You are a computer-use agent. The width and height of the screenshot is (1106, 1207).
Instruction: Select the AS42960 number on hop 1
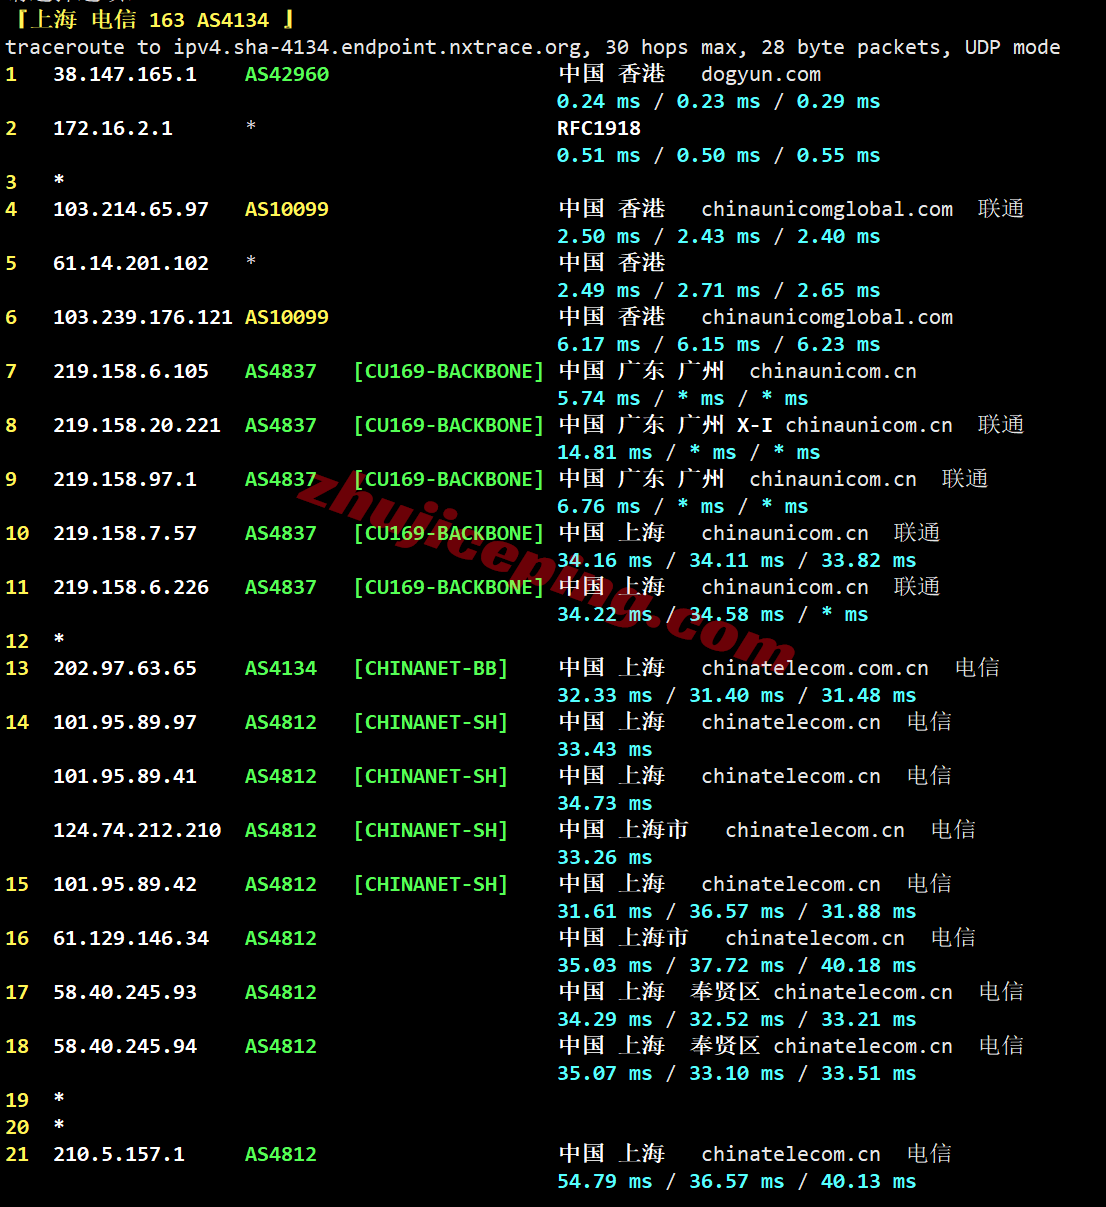pos(287,74)
